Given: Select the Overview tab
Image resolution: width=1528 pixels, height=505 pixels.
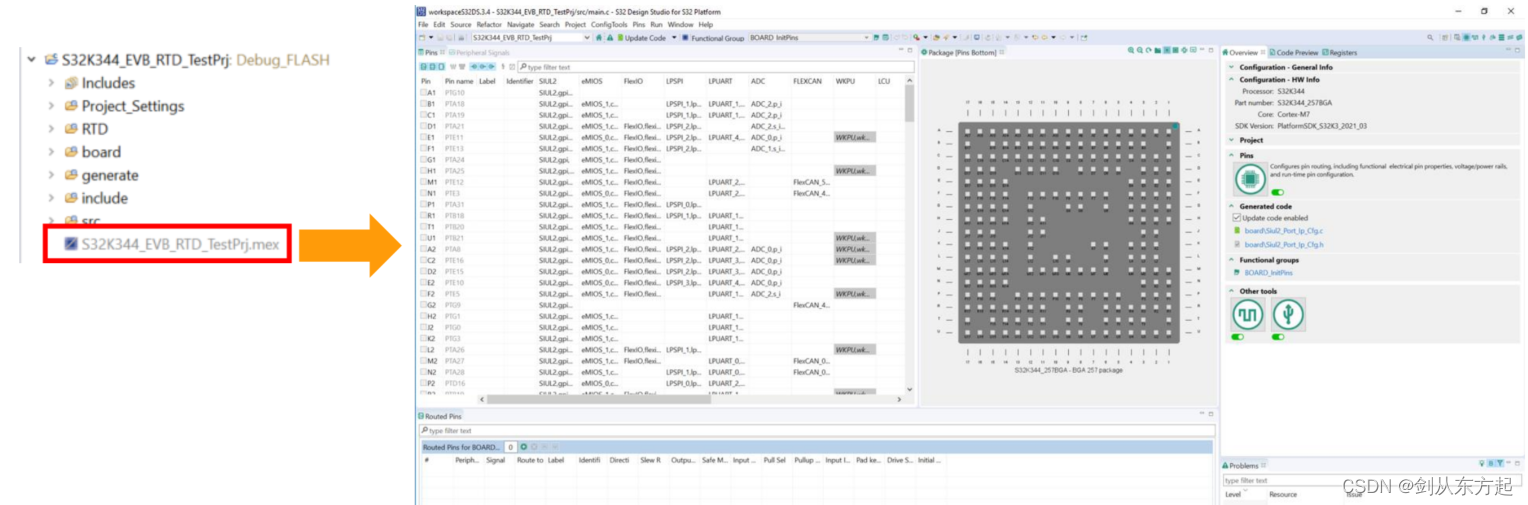Looking at the screenshot, I should point(1242,52).
